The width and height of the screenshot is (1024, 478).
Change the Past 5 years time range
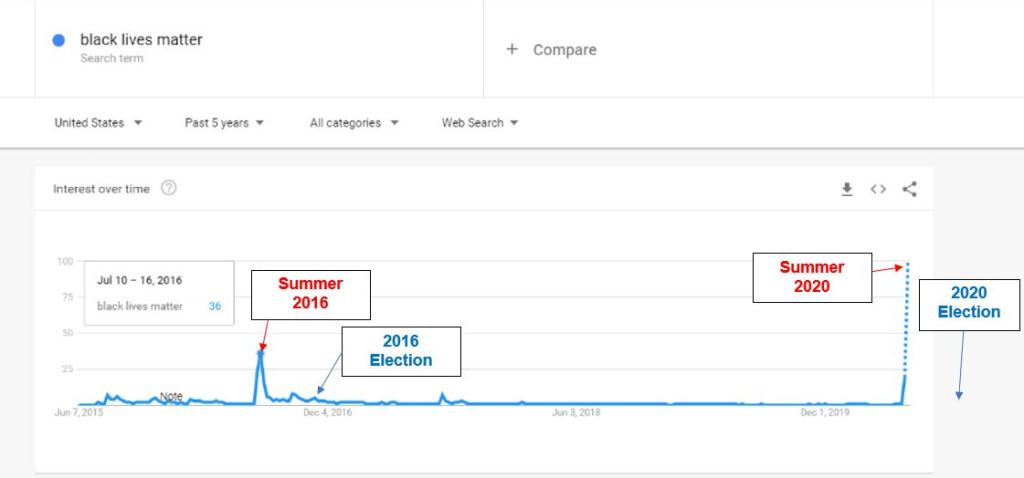coord(224,123)
